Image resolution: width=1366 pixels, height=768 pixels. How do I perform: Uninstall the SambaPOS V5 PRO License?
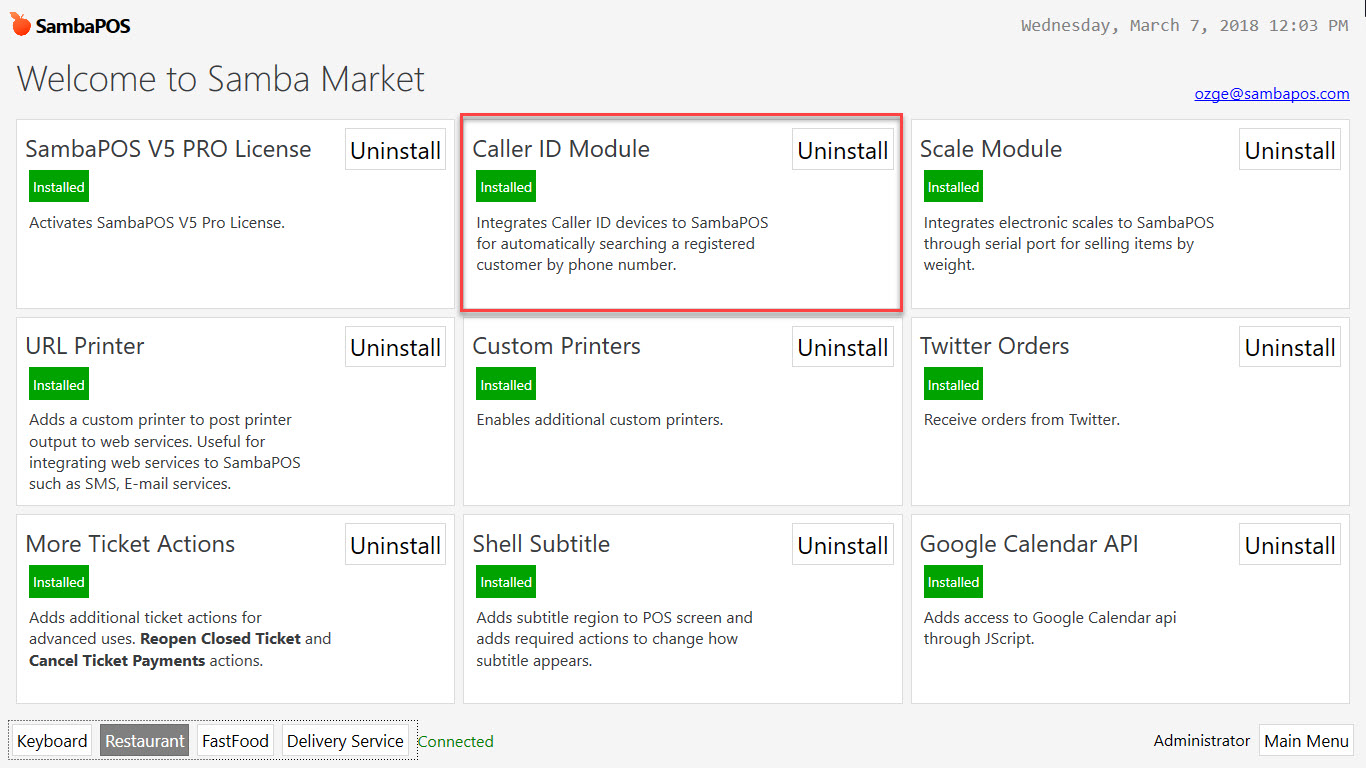[x=395, y=149]
